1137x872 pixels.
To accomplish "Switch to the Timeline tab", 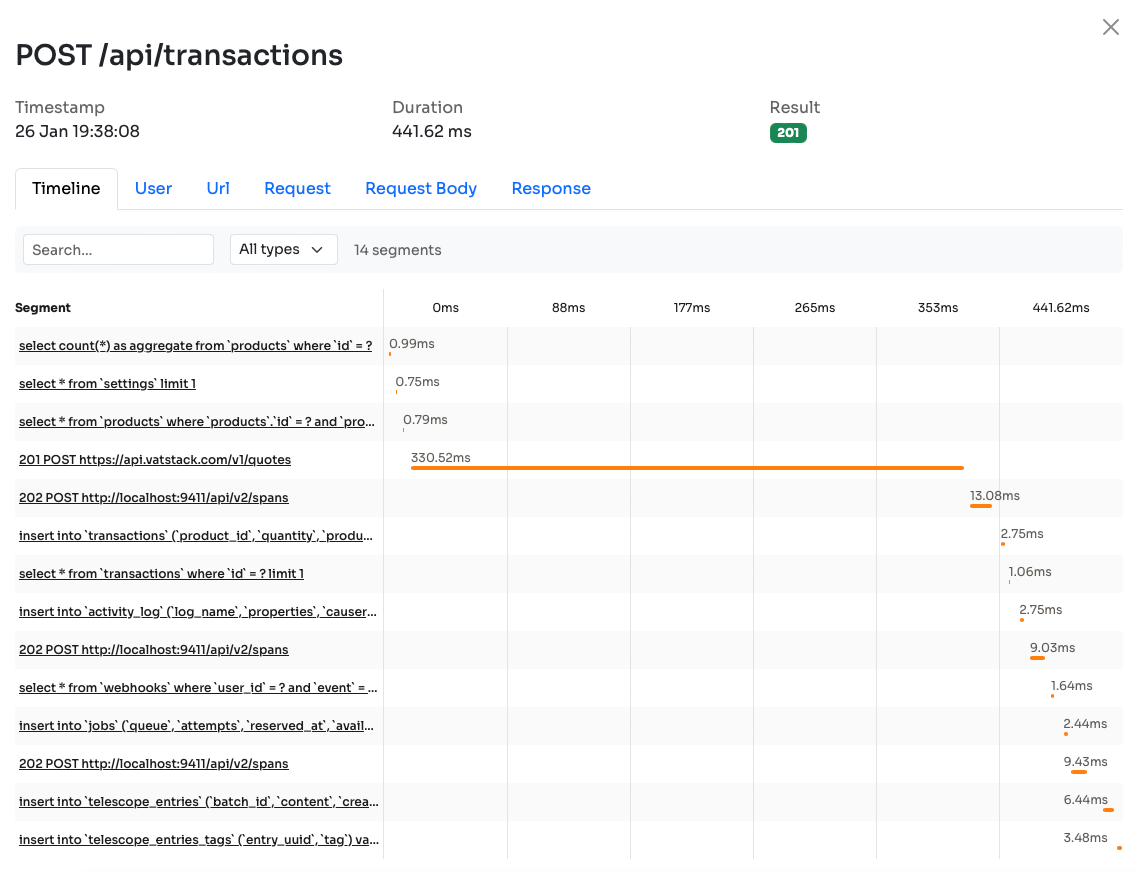I will pyautogui.click(x=66, y=188).
